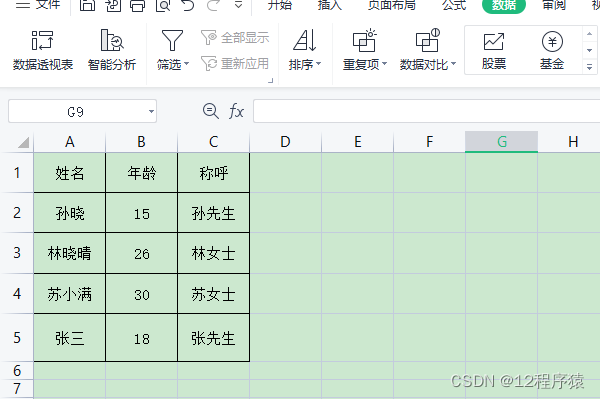The height and width of the screenshot is (399, 600).
Task: Expand the 排序 dropdown arrow
Action: tap(318, 64)
